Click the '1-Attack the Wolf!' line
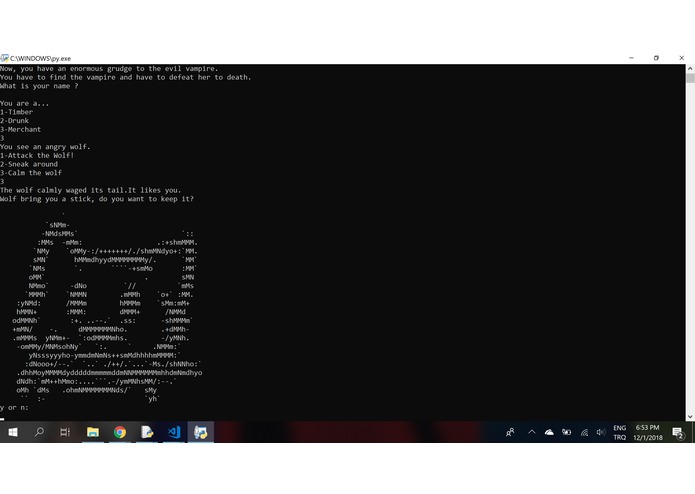The image size is (695, 494). [37, 156]
